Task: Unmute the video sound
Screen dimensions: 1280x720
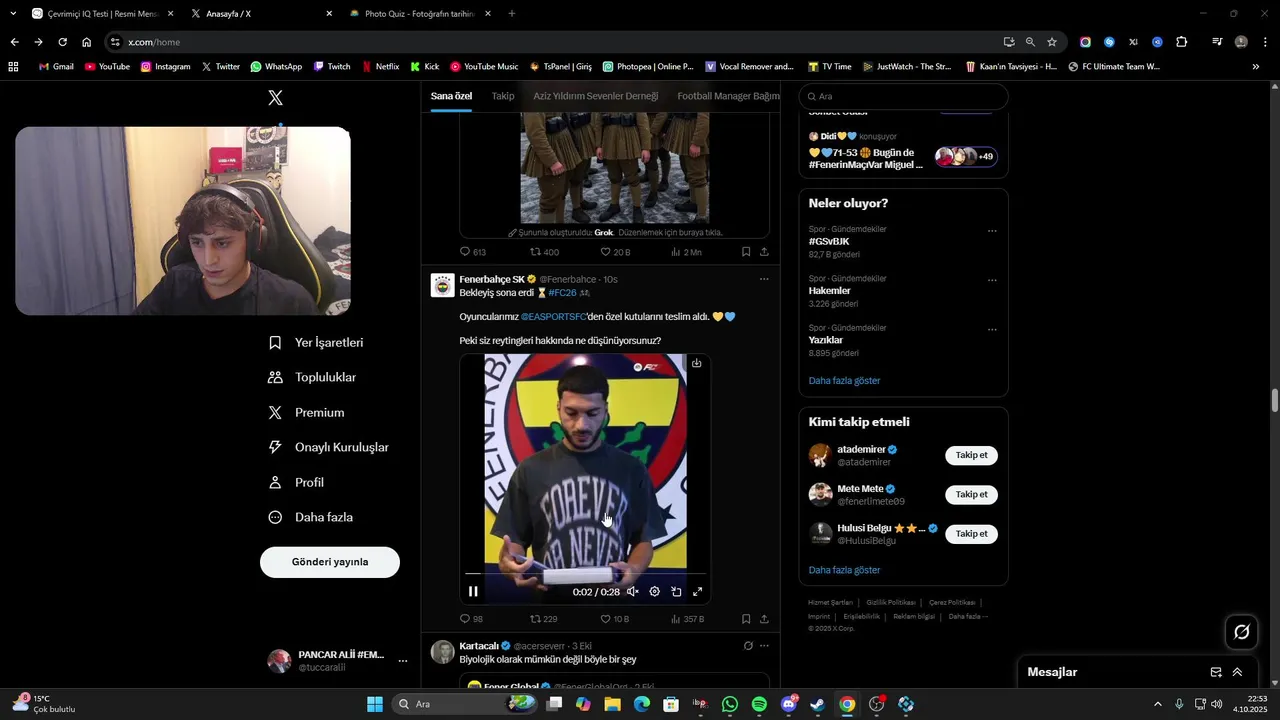Action: (x=633, y=592)
